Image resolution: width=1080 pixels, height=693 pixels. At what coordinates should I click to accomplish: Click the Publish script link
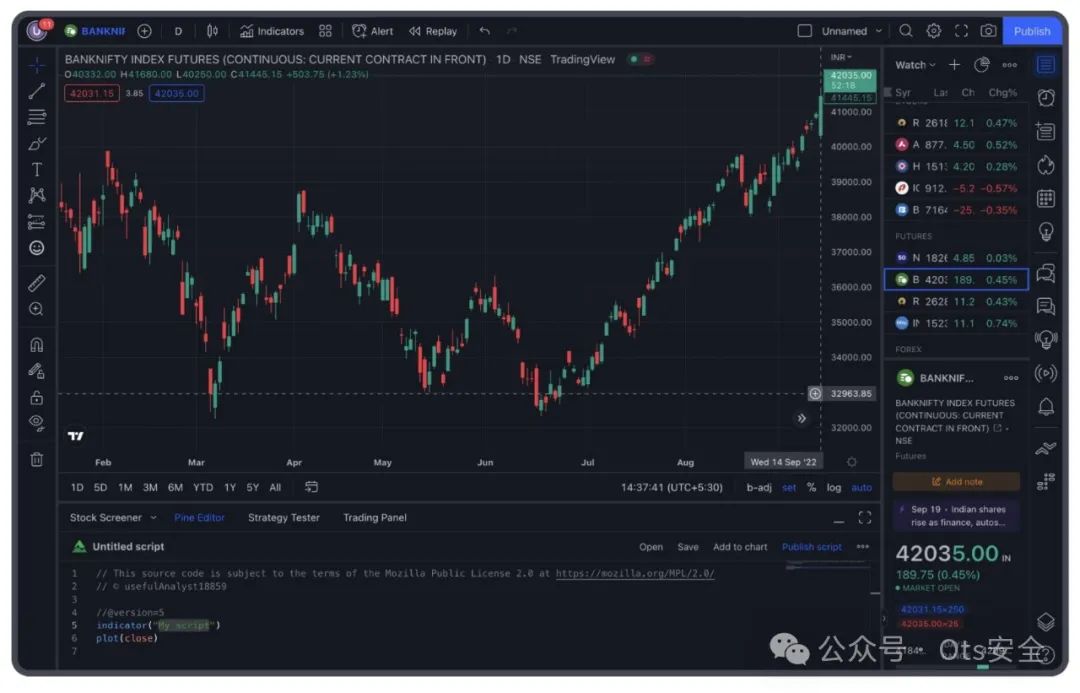coord(811,548)
